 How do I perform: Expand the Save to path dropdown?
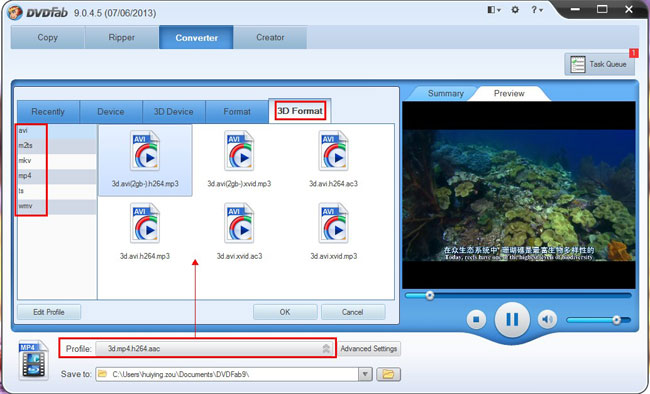365,374
